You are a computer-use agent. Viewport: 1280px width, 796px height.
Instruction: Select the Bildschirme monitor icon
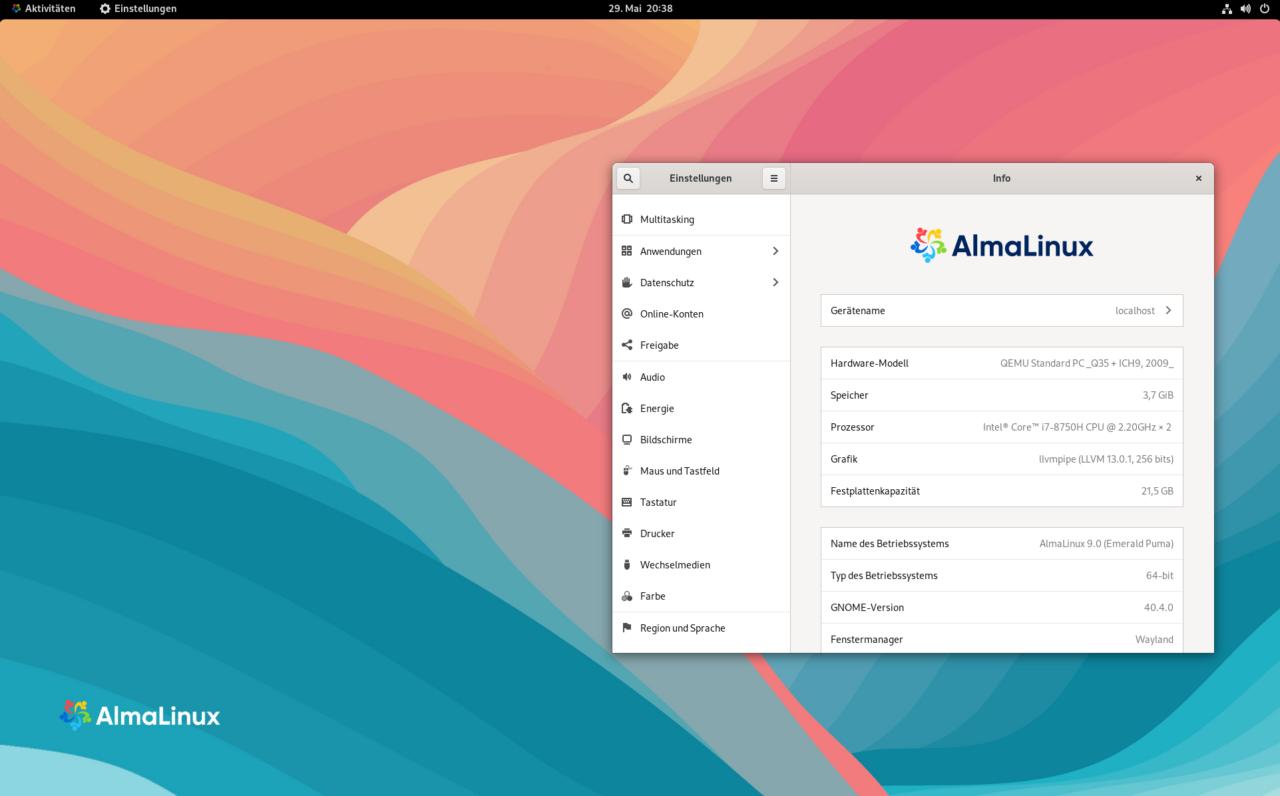627,439
